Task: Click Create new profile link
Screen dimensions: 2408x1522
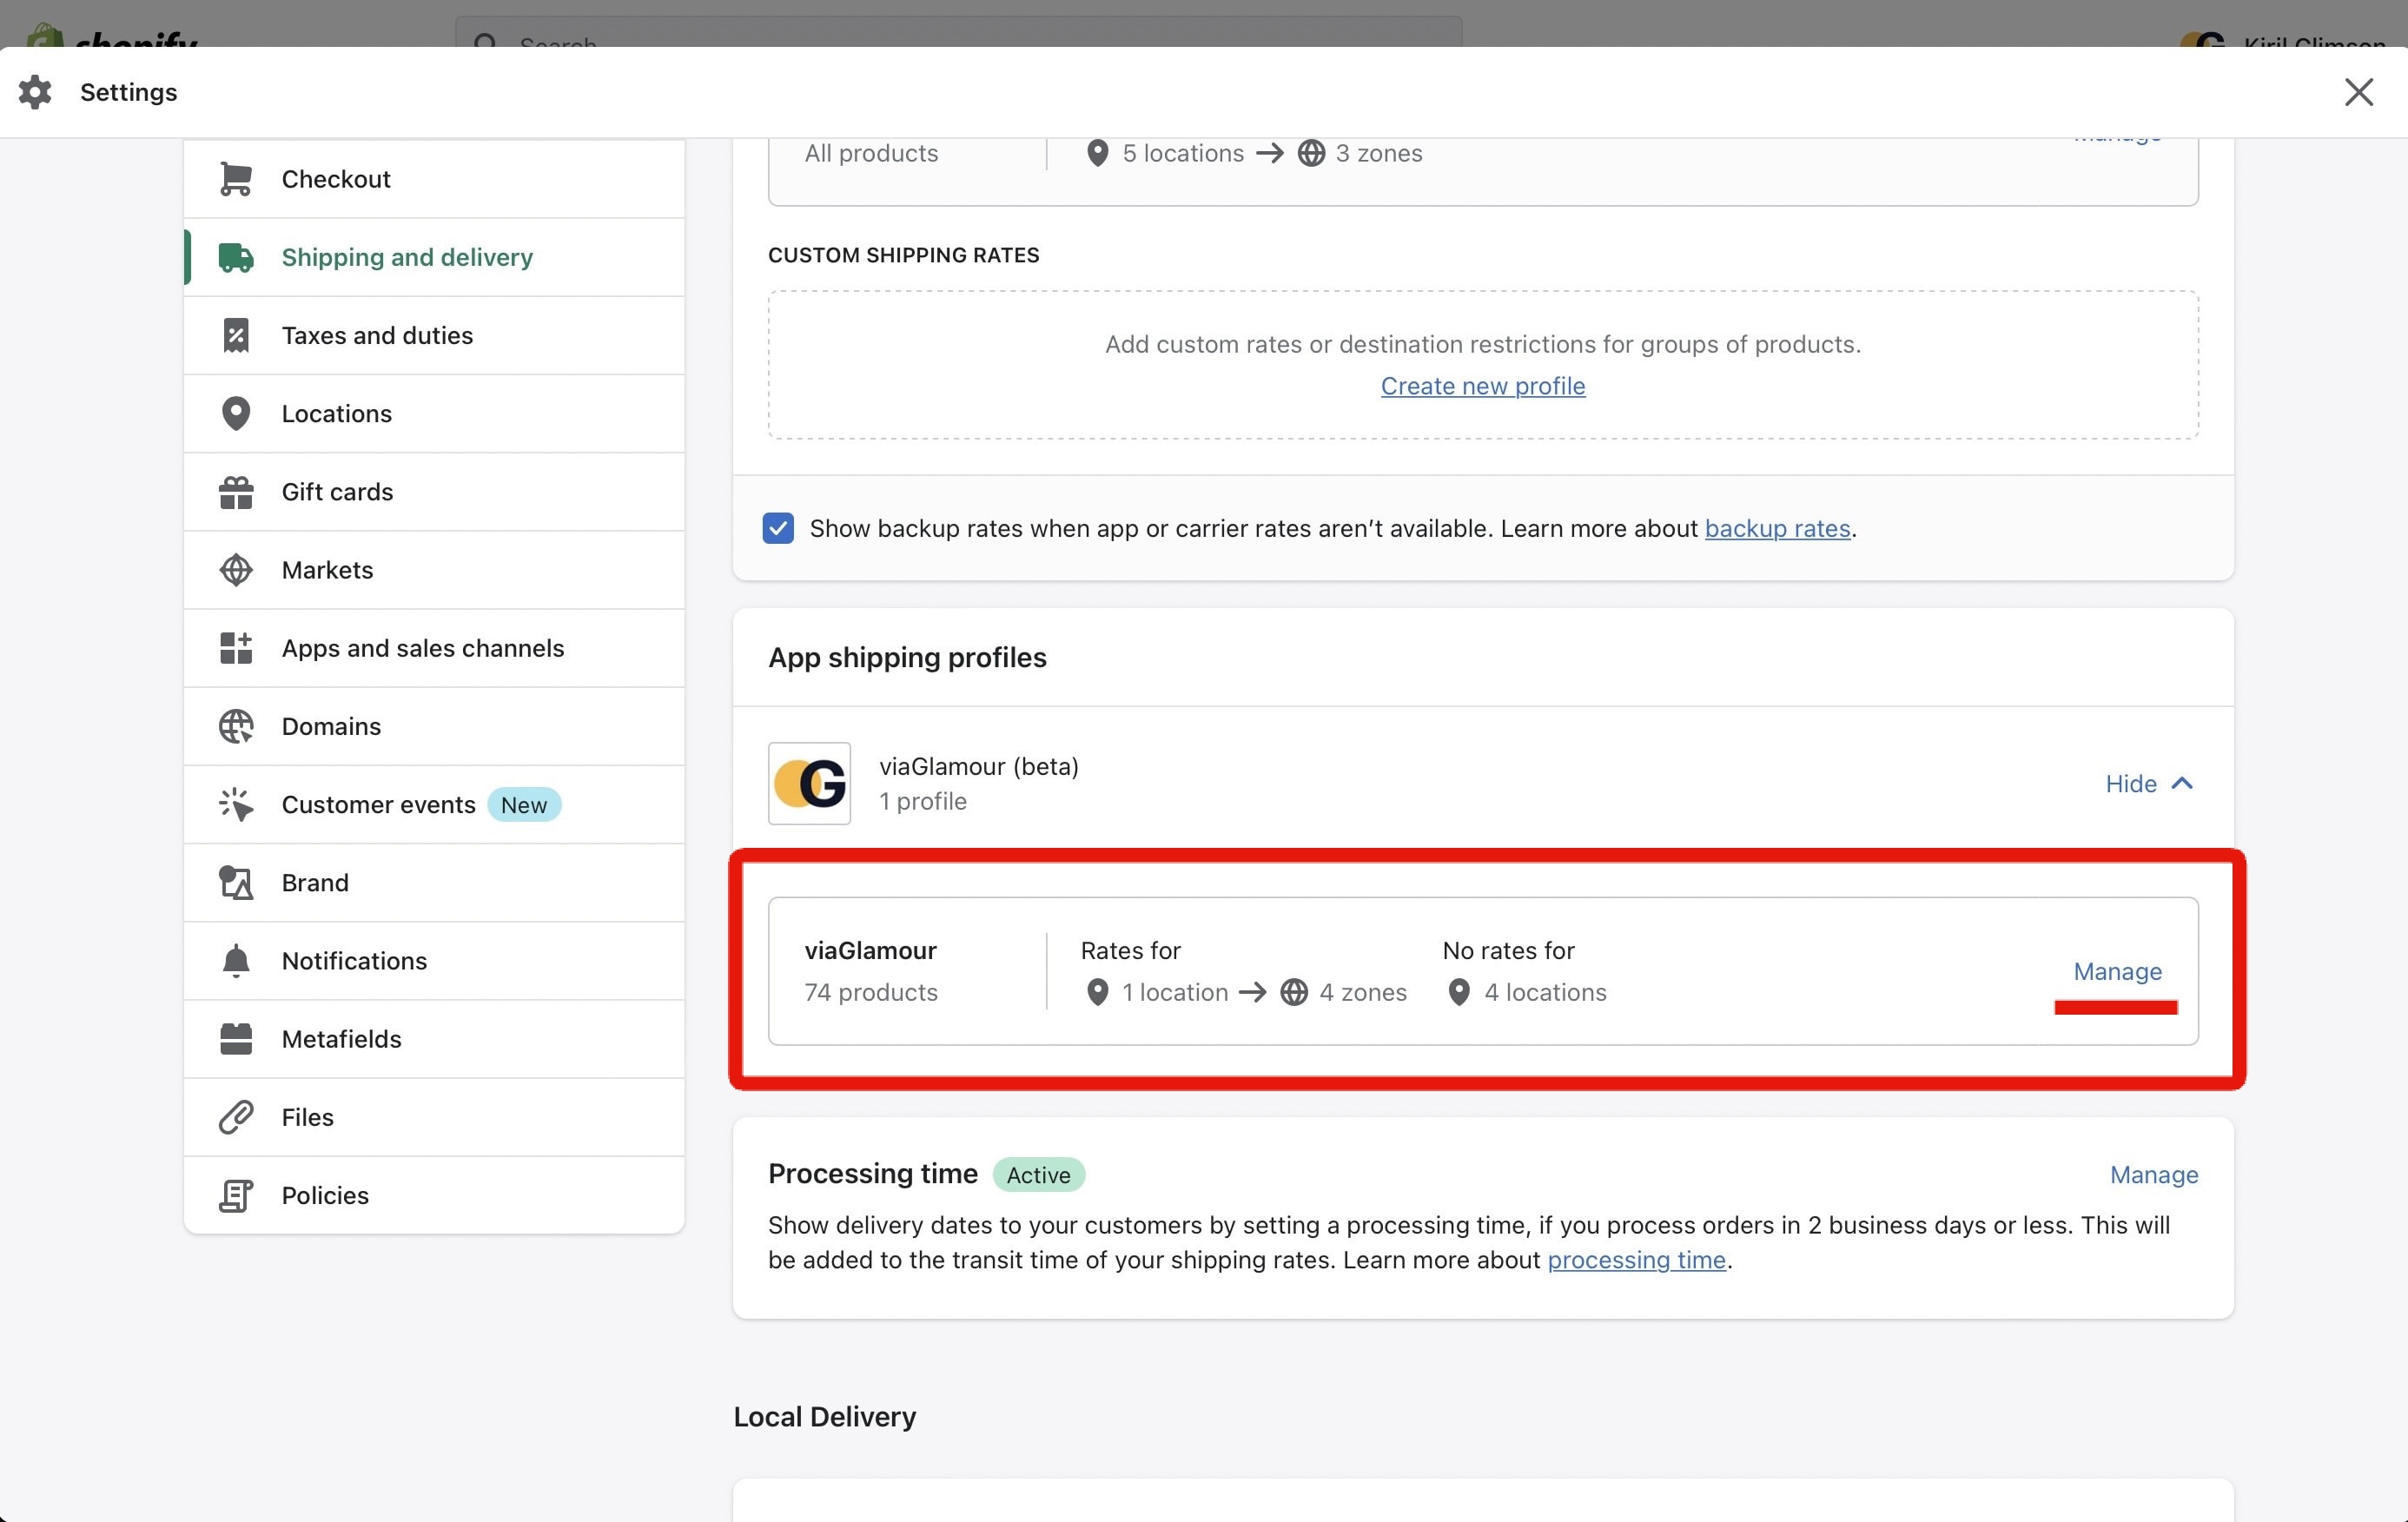Action: tap(1483, 386)
